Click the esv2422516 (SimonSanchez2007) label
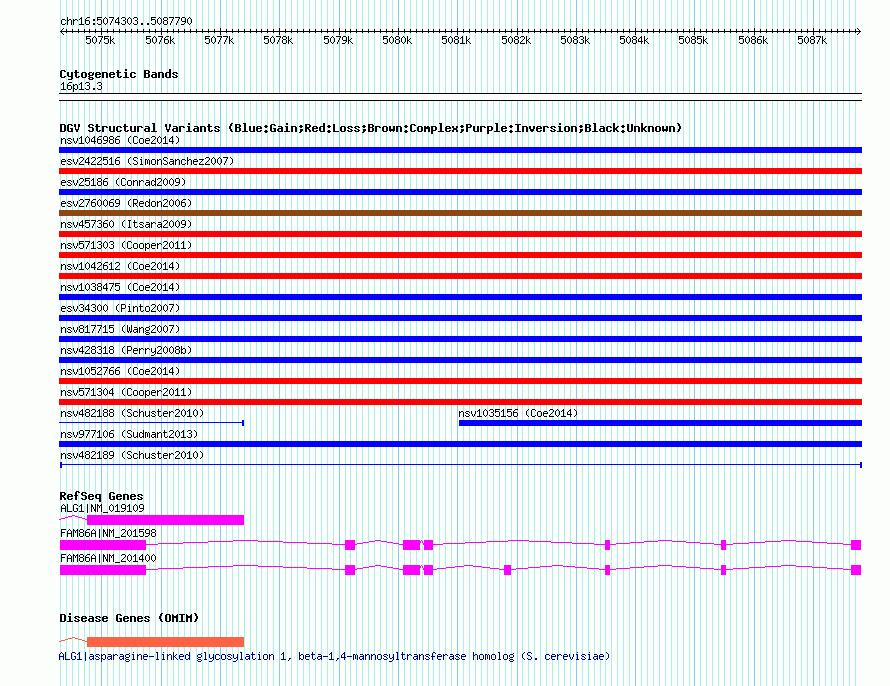 (147, 161)
